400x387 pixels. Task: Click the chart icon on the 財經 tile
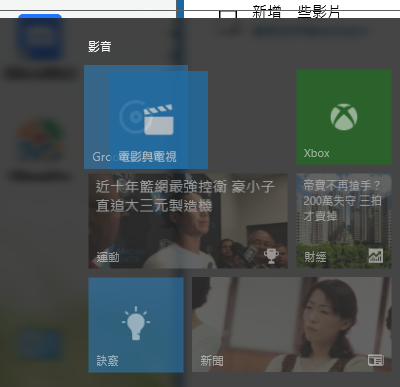[376, 256]
